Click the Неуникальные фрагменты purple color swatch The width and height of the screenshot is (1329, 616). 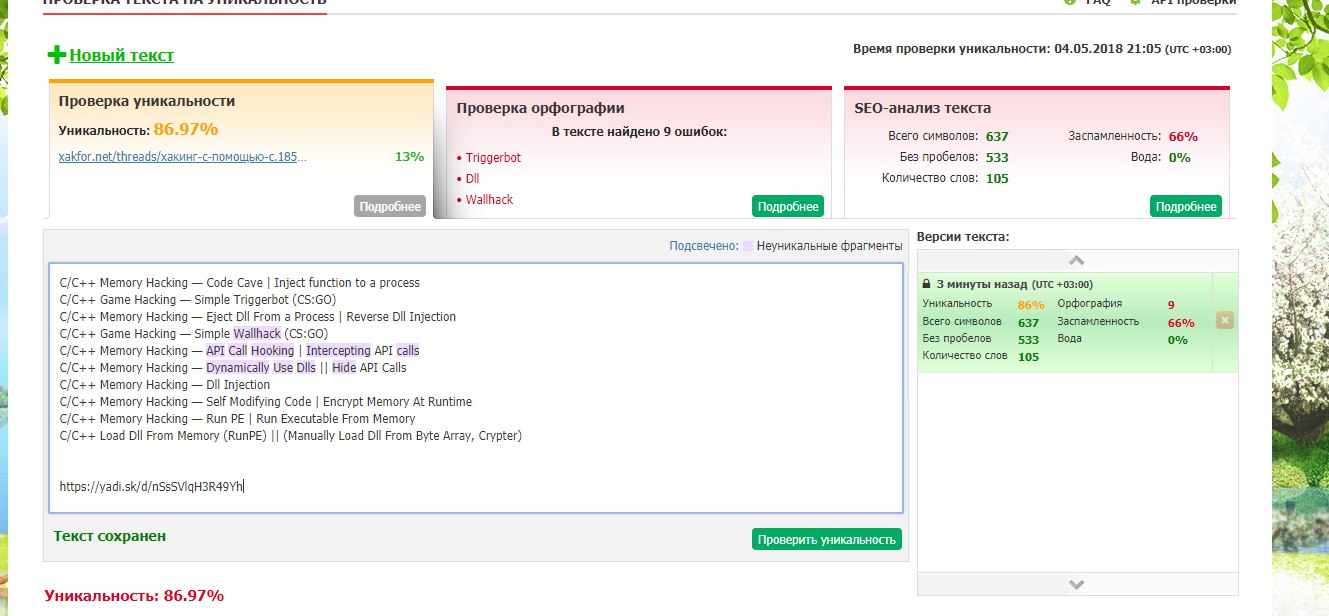[749, 245]
